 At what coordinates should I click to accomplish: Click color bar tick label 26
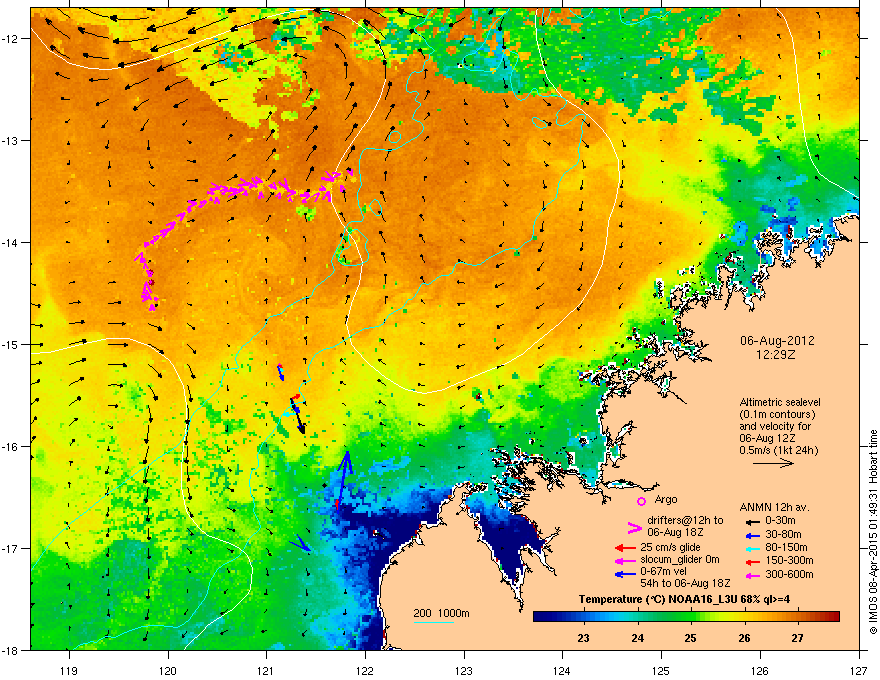pyautogui.click(x=744, y=638)
